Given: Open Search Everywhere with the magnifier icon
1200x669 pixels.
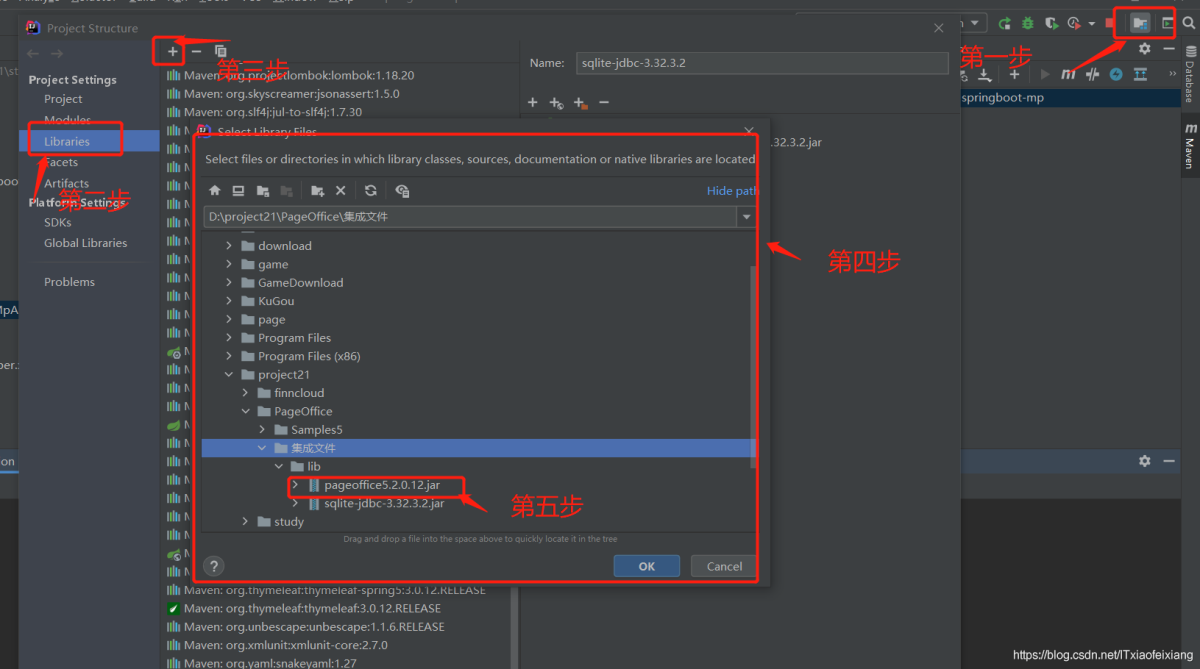Looking at the screenshot, I should [1189, 23].
